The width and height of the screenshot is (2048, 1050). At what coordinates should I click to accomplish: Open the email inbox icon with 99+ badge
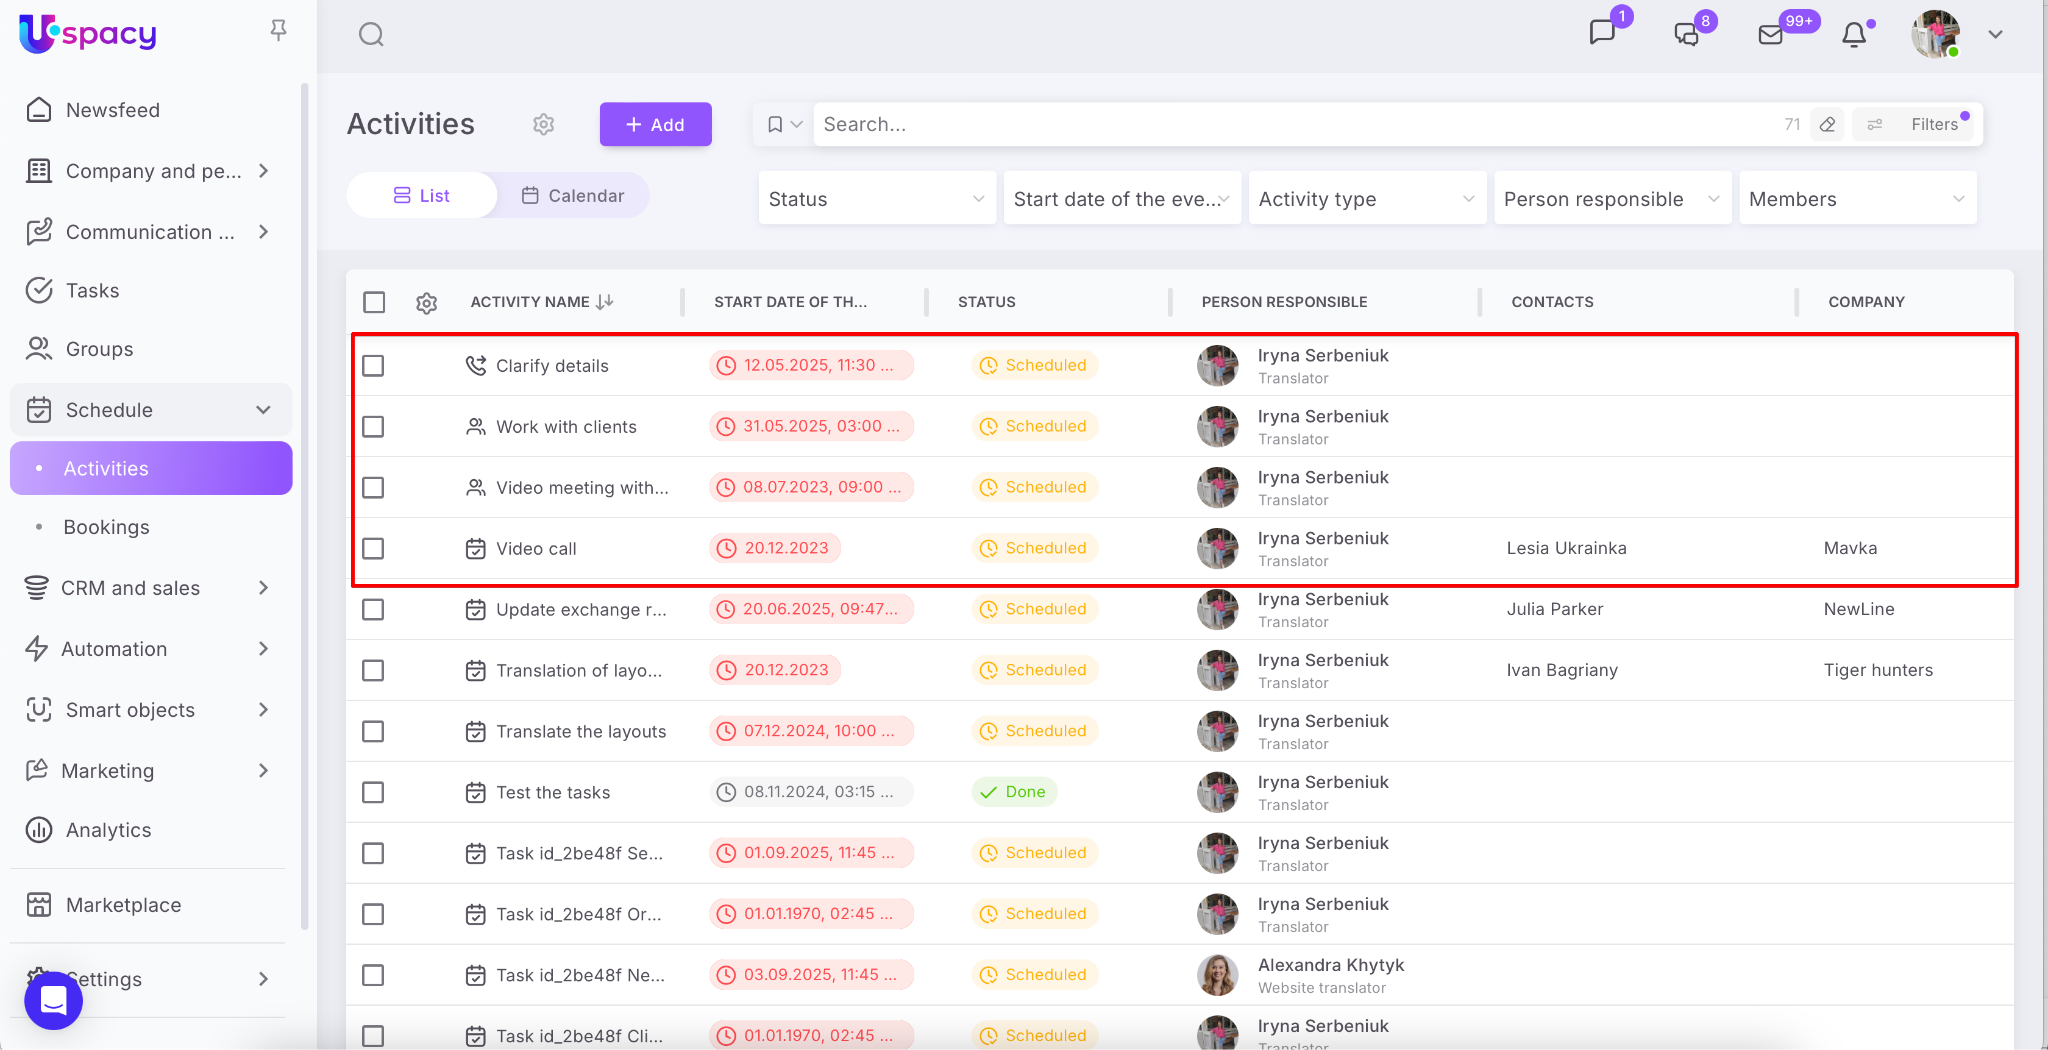[x=1771, y=35]
